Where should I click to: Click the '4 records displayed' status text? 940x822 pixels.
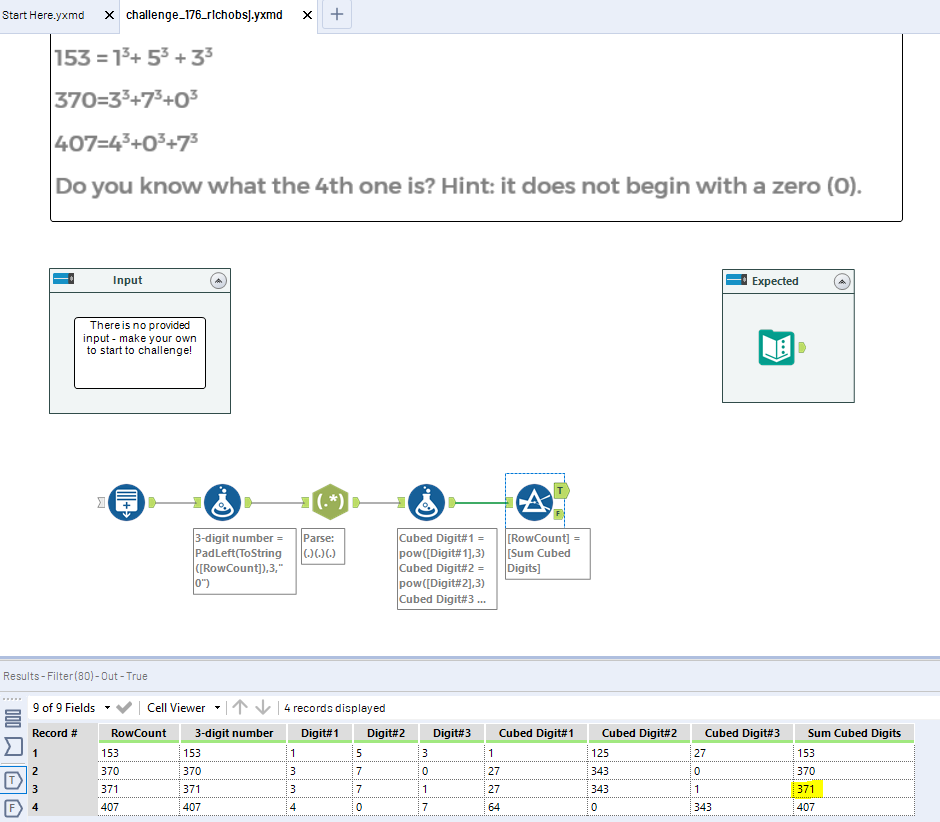pyautogui.click(x=335, y=708)
